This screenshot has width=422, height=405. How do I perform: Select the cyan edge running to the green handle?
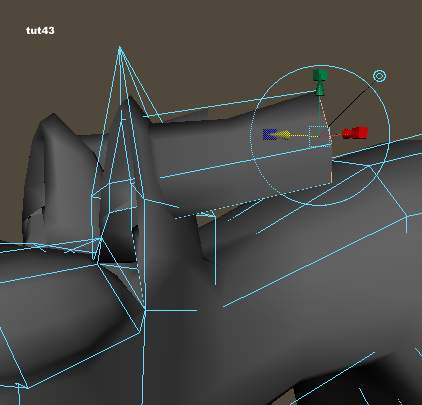click(x=232, y=104)
